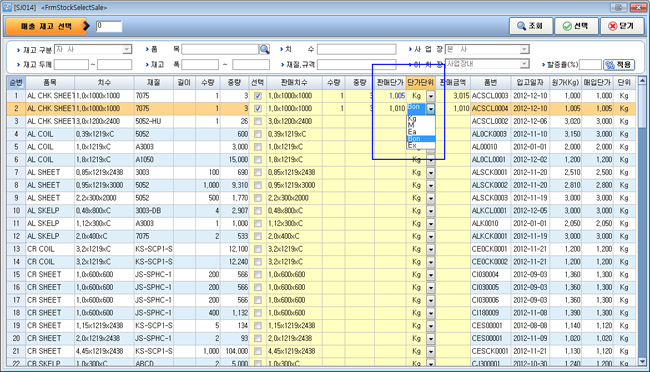Check the 선택 box for AL SHEET 0.95x1219x3000

click(x=258, y=185)
